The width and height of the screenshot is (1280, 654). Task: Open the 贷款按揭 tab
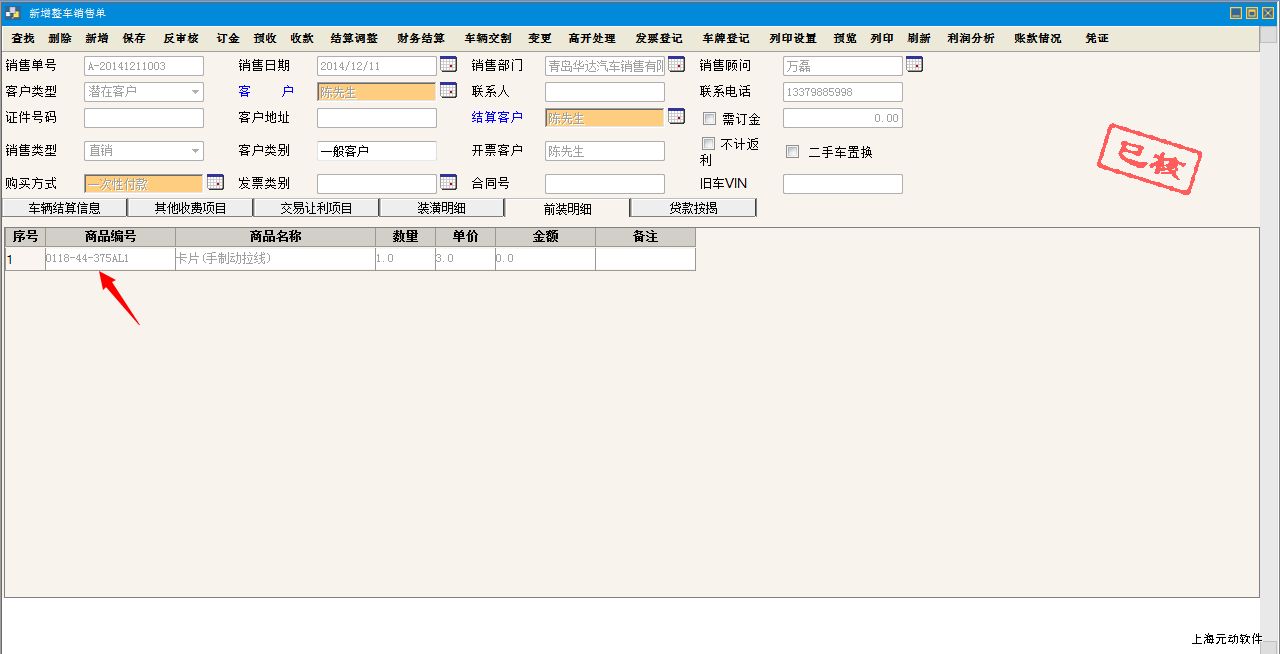[x=693, y=208]
